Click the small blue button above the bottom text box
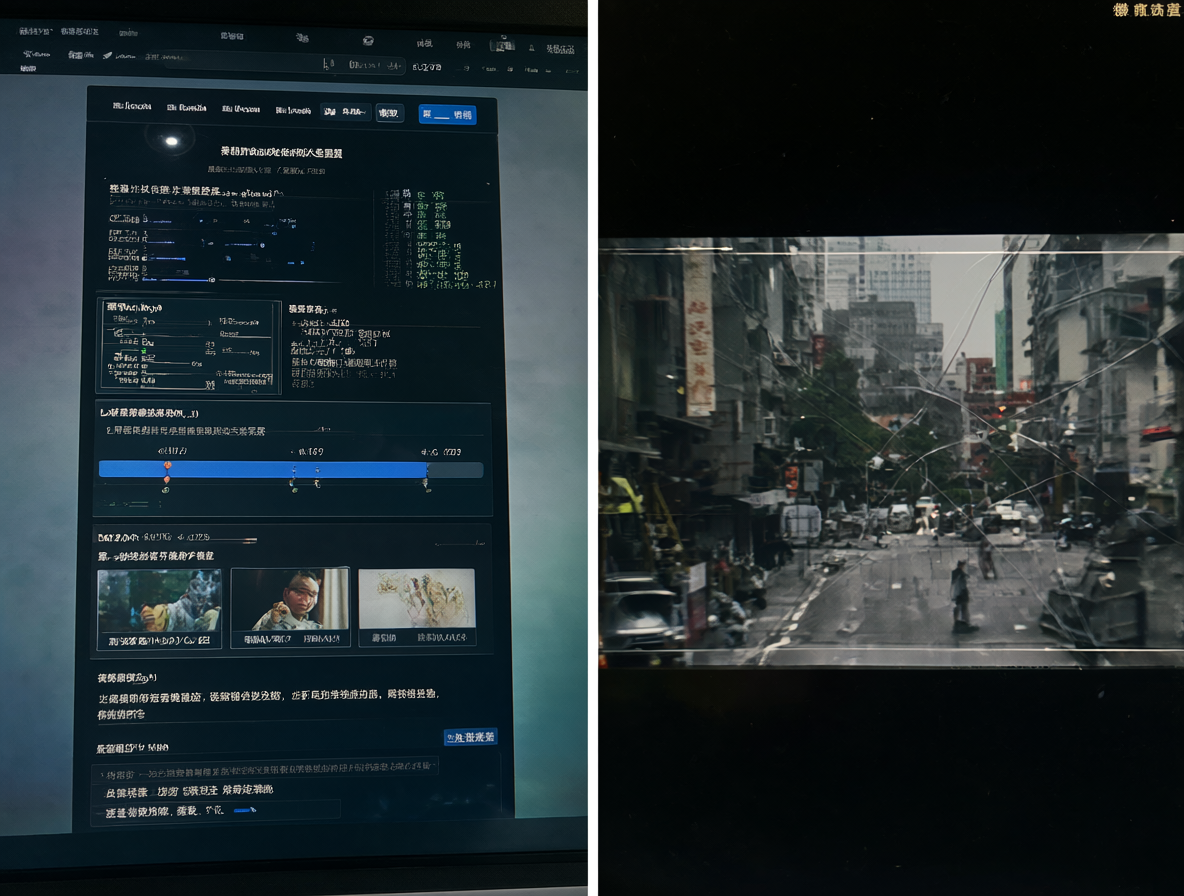This screenshot has height=896, width=1184. 470,737
